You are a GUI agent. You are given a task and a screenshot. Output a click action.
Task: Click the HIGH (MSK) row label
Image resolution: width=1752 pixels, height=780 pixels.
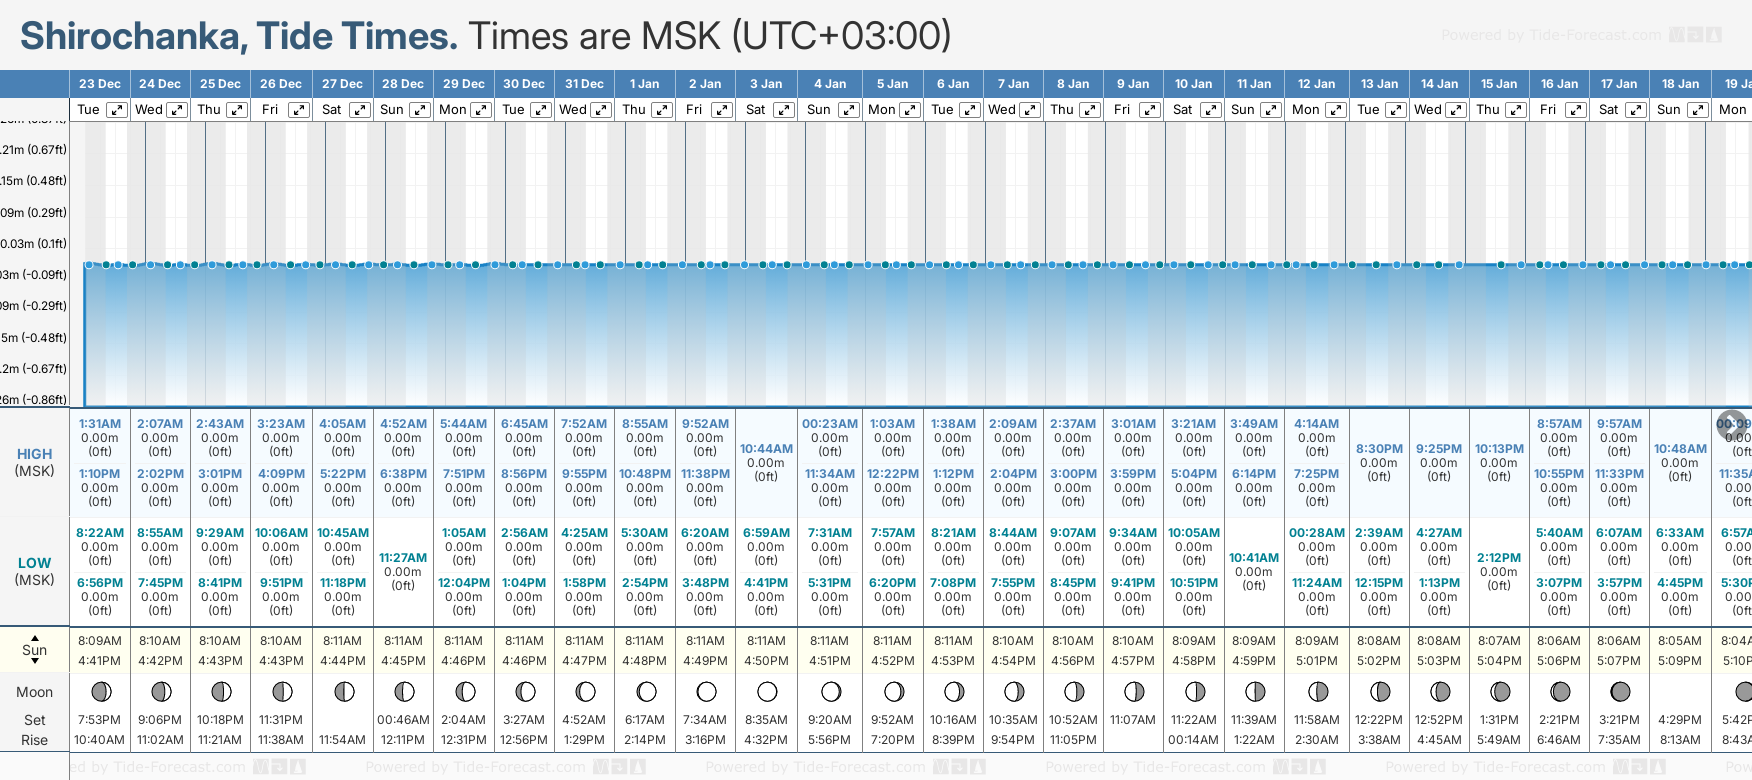(34, 462)
